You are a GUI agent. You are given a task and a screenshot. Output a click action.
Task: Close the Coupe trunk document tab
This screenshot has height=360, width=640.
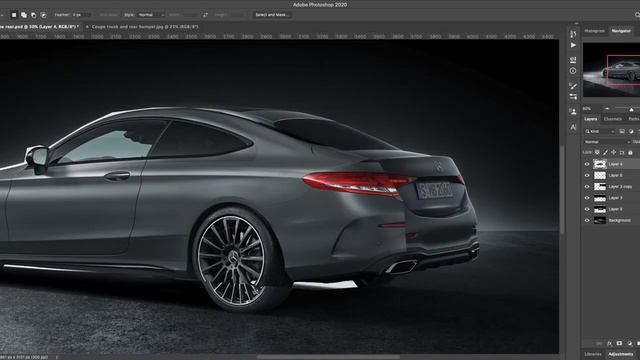point(87,27)
